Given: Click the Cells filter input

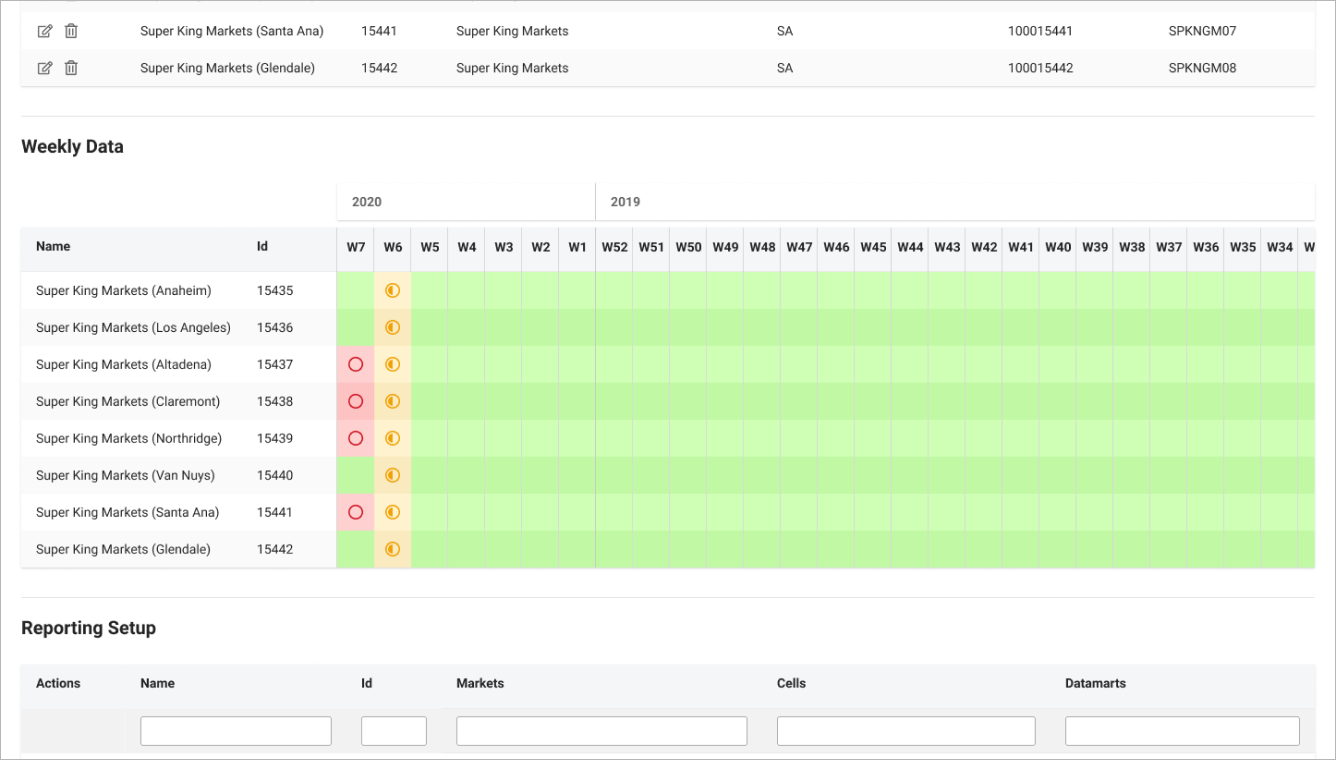Looking at the screenshot, I should click(906, 731).
